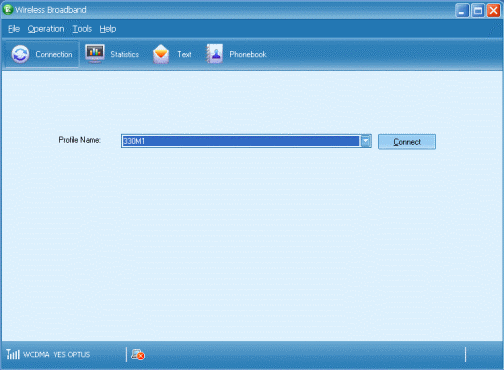This screenshot has width=504, height=370.
Task: Open the Connection tab icon
Action: [20, 54]
